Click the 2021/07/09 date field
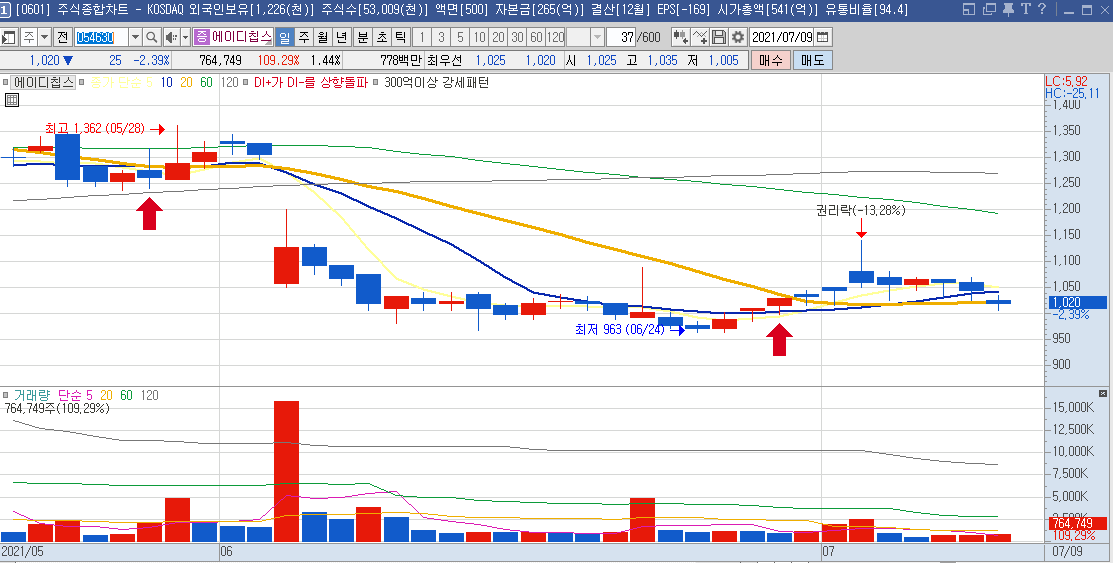 (x=782, y=37)
